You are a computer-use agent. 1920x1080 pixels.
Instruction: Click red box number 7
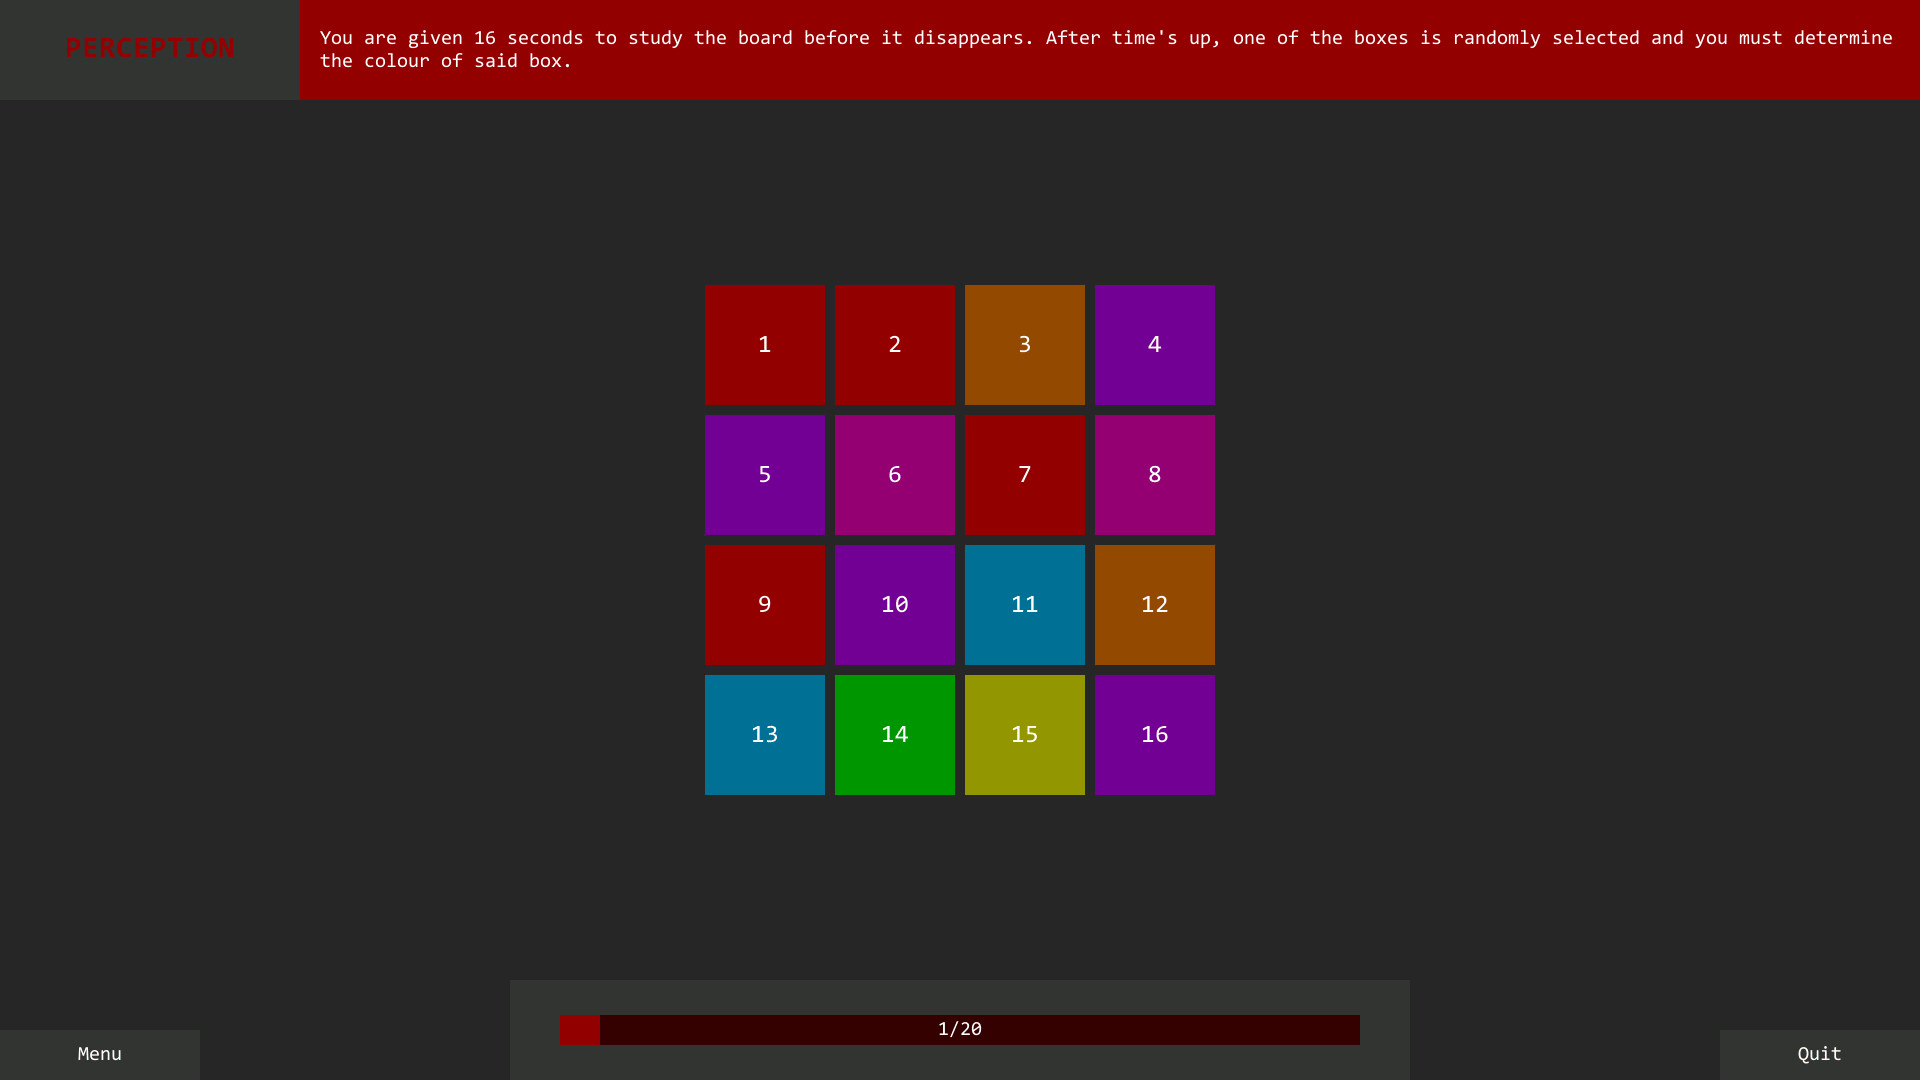[x=1025, y=475]
